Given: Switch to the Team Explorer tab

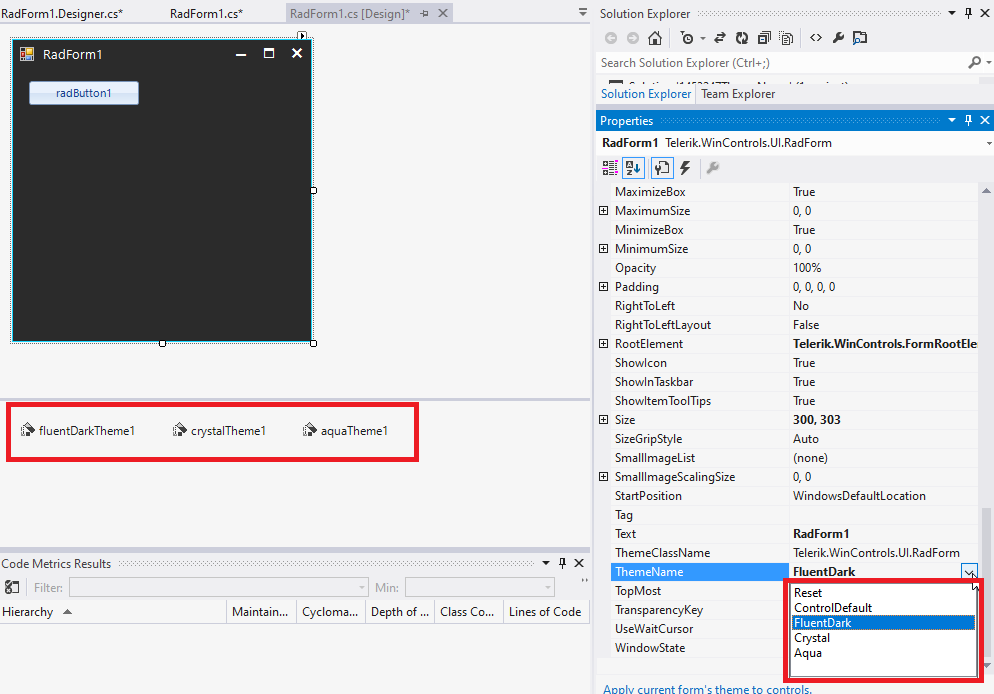Looking at the screenshot, I should pyautogui.click(x=738, y=94).
